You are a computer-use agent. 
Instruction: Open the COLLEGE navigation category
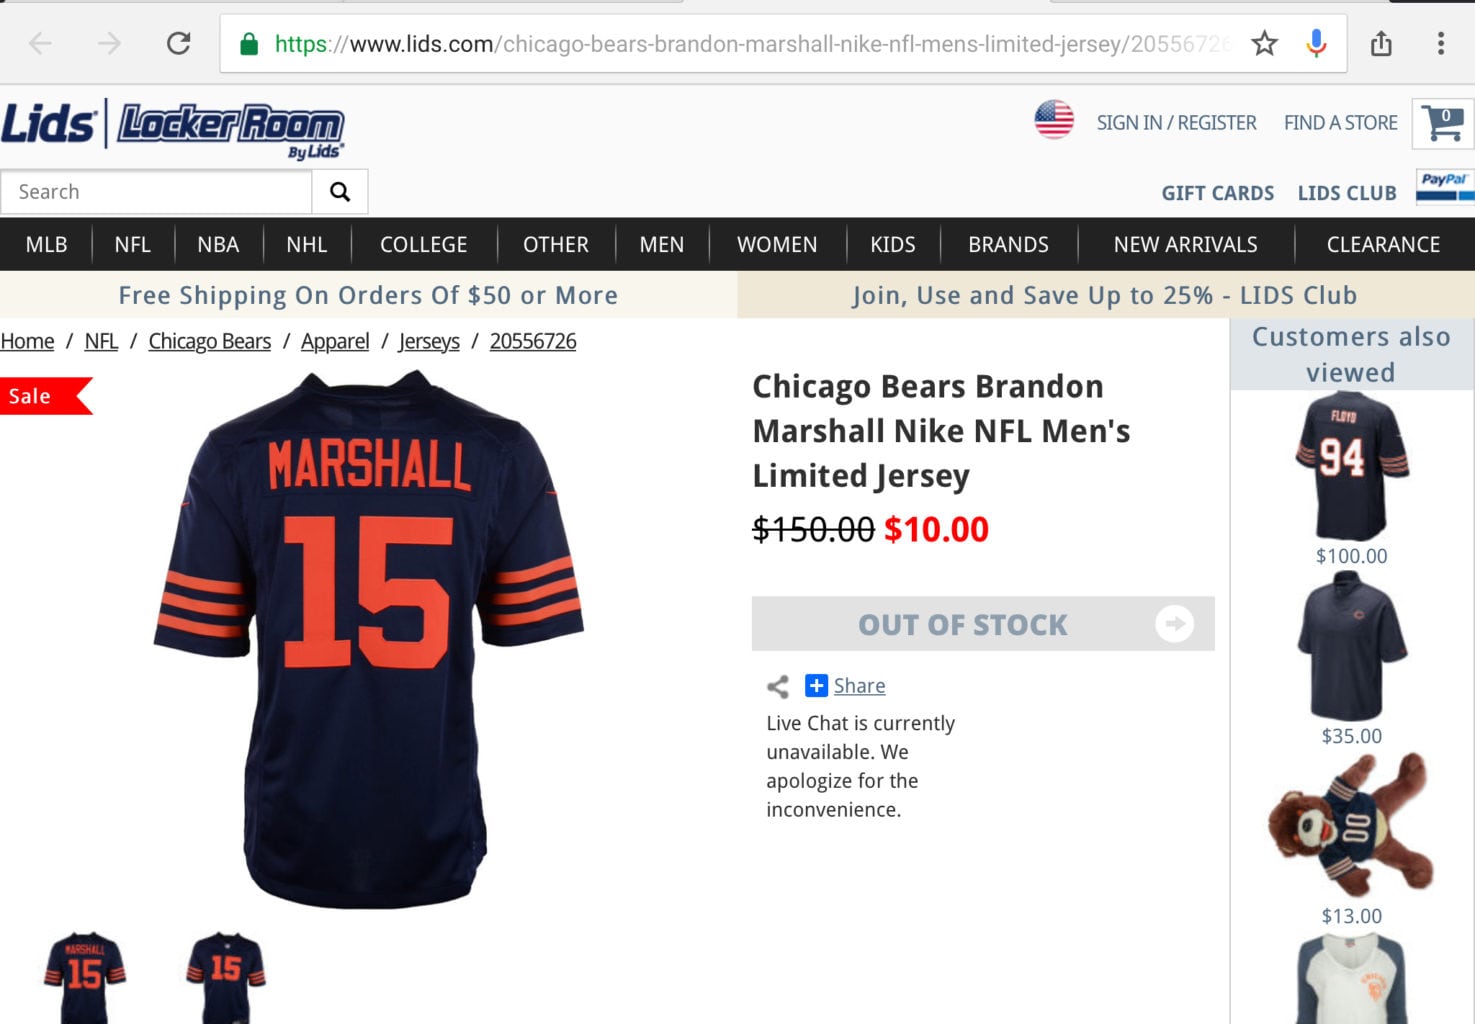coord(423,244)
